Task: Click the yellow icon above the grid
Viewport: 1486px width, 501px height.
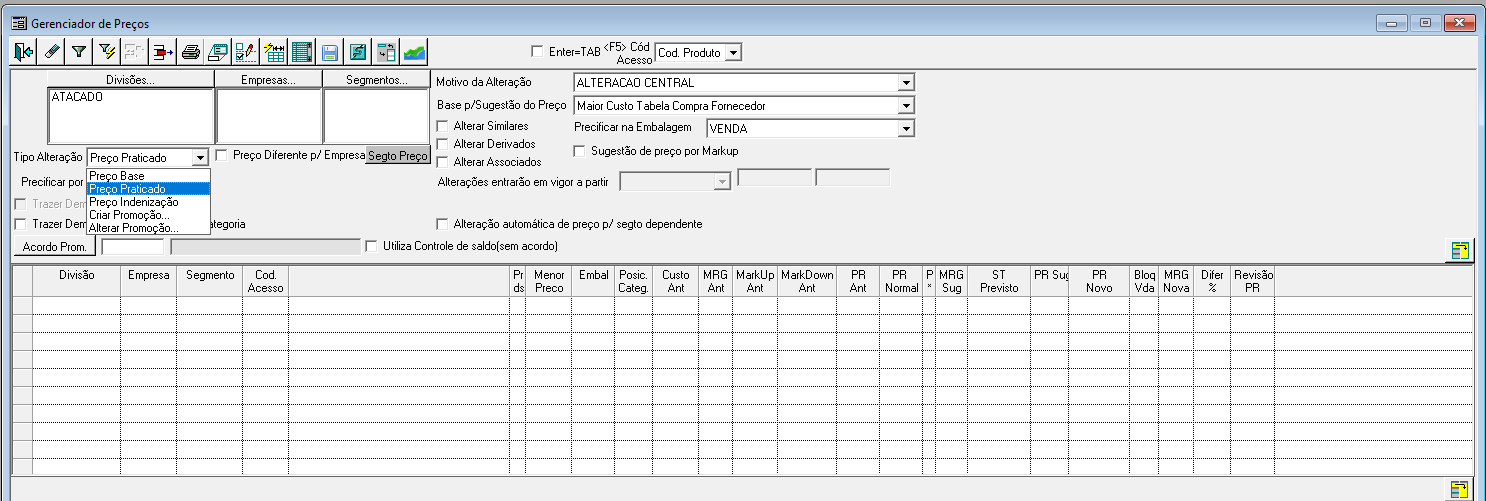Action: 1460,250
